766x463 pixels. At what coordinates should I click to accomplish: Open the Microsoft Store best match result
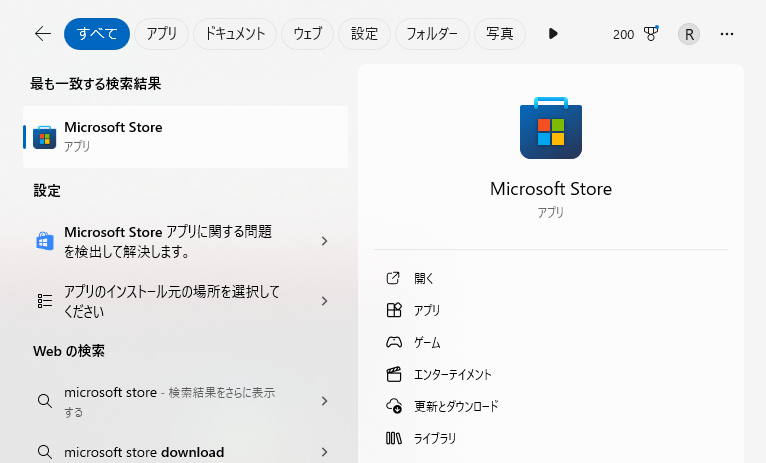tap(186, 137)
